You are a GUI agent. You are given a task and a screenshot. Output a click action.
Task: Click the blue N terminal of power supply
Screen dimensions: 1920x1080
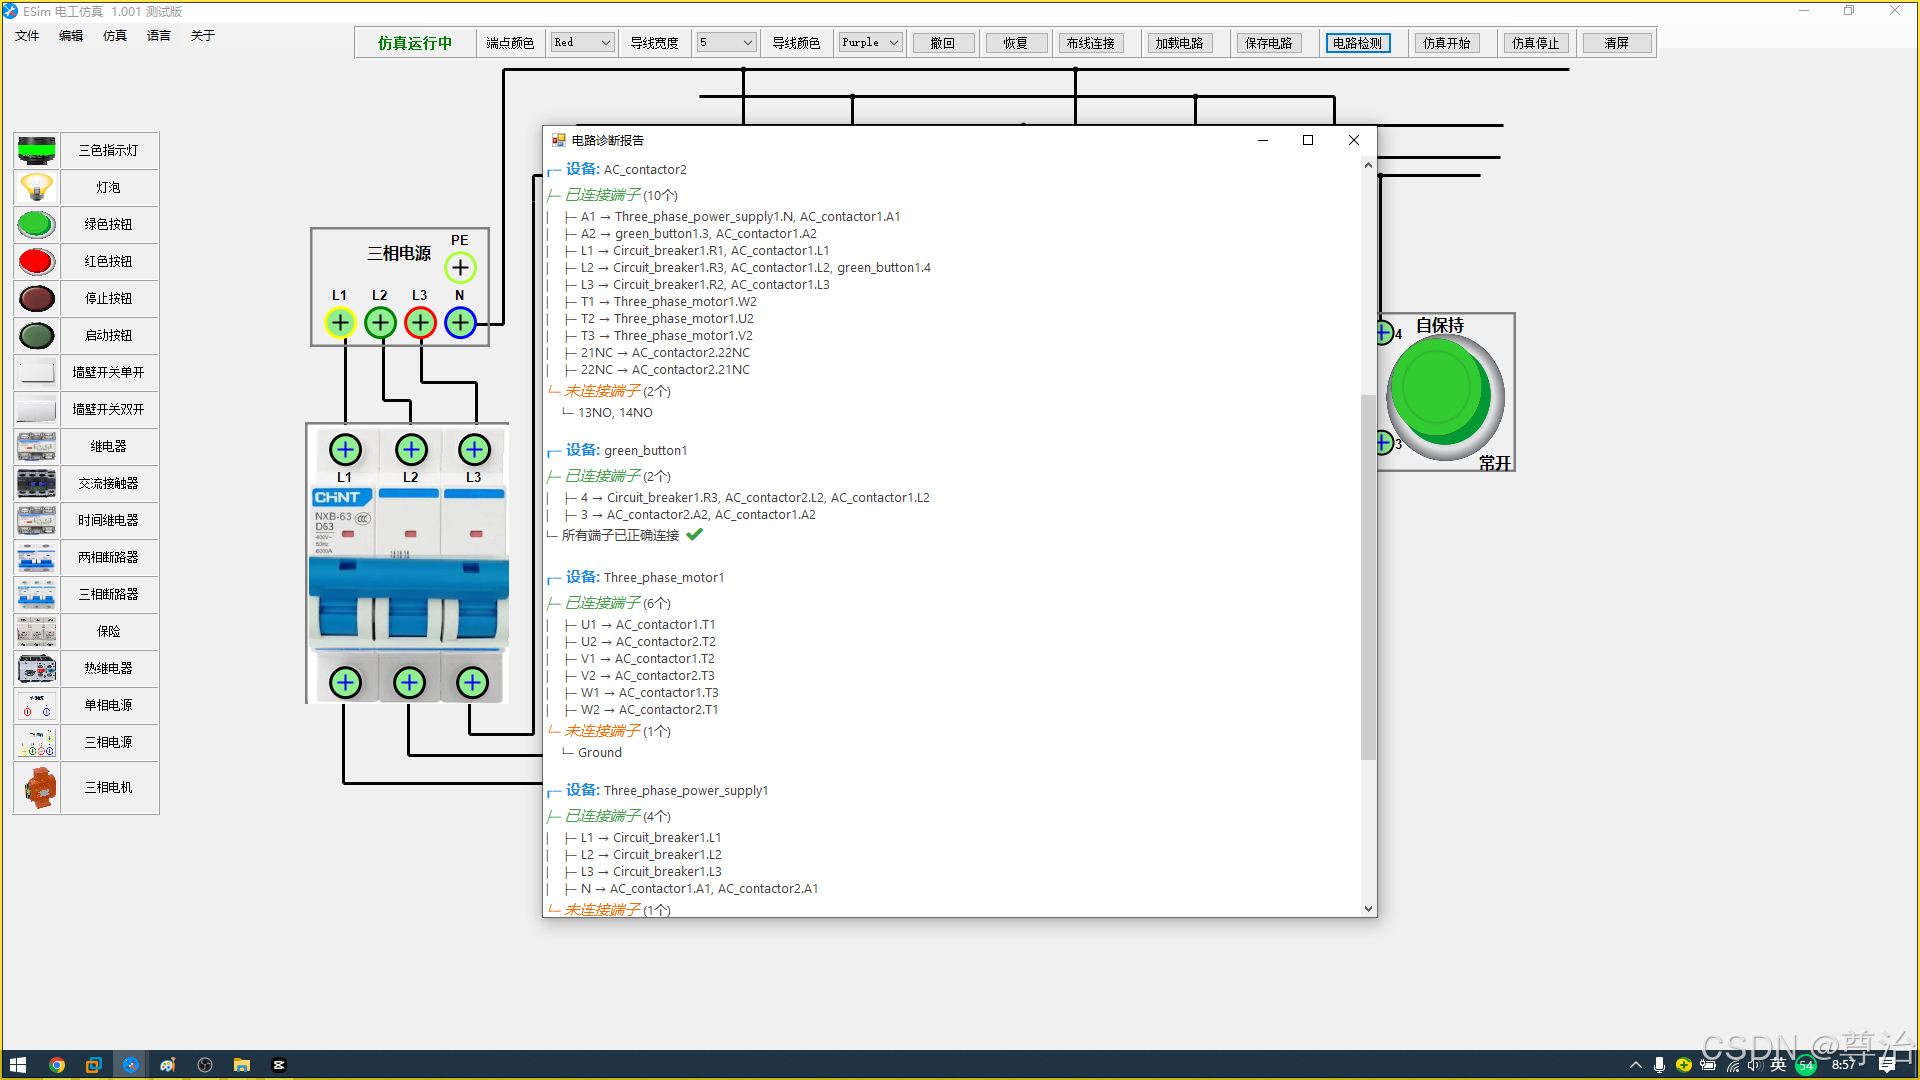click(x=460, y=323)
